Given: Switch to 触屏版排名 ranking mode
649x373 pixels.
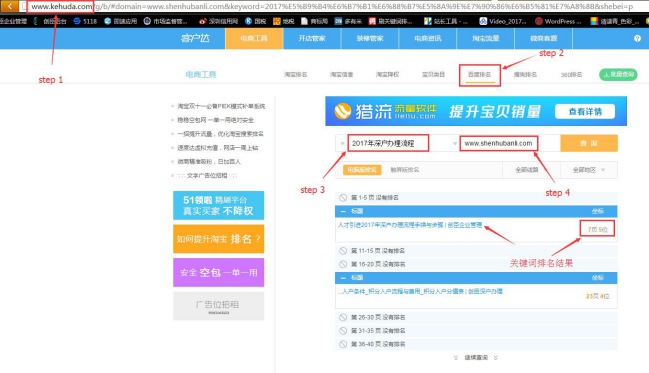Looking at the screenshot, I should pos(405,170).
